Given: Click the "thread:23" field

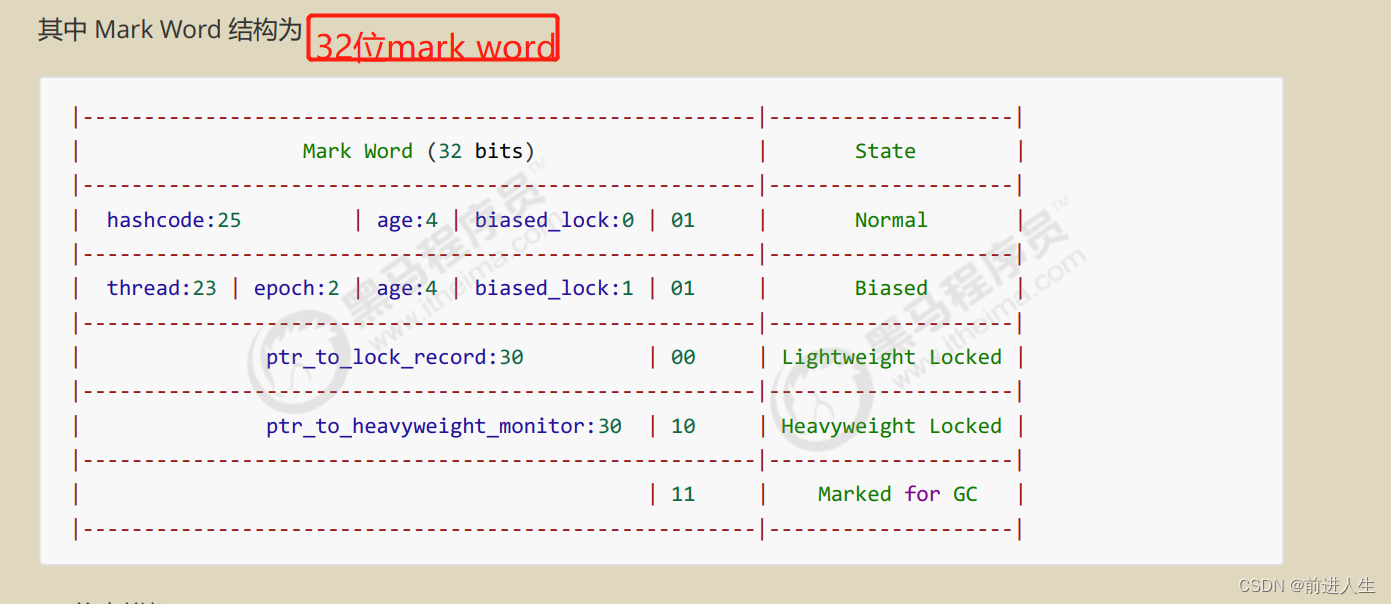Looking at the screenshot, I should (162, 289).
